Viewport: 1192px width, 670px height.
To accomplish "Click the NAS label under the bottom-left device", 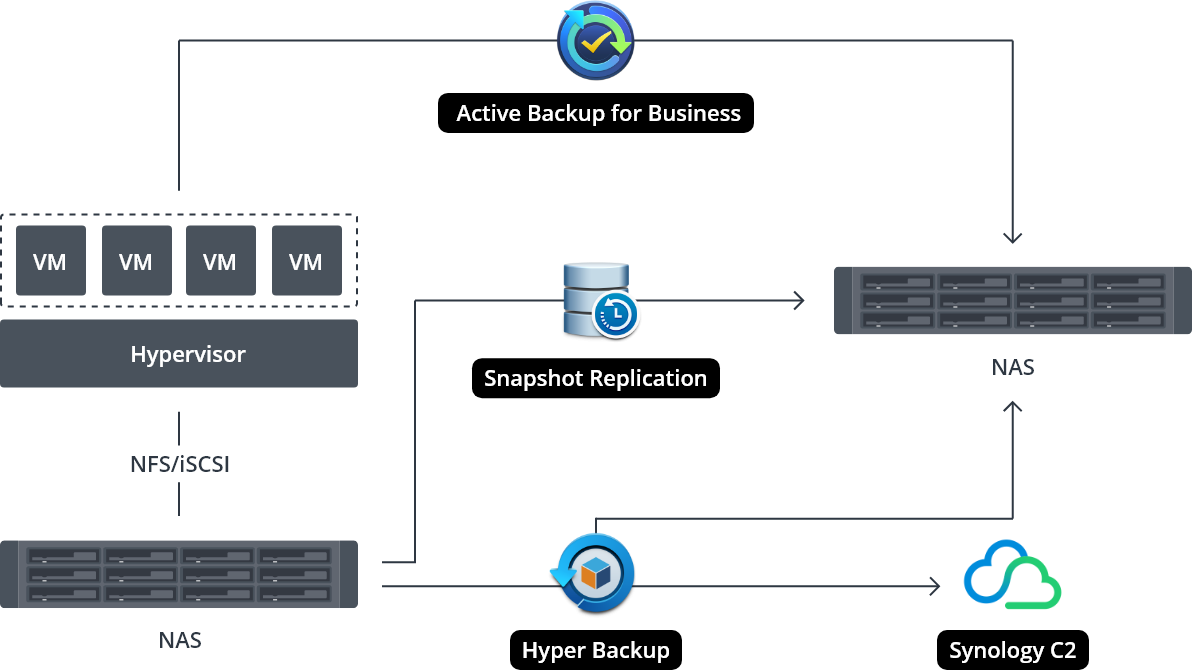I will tap(180, 640).
